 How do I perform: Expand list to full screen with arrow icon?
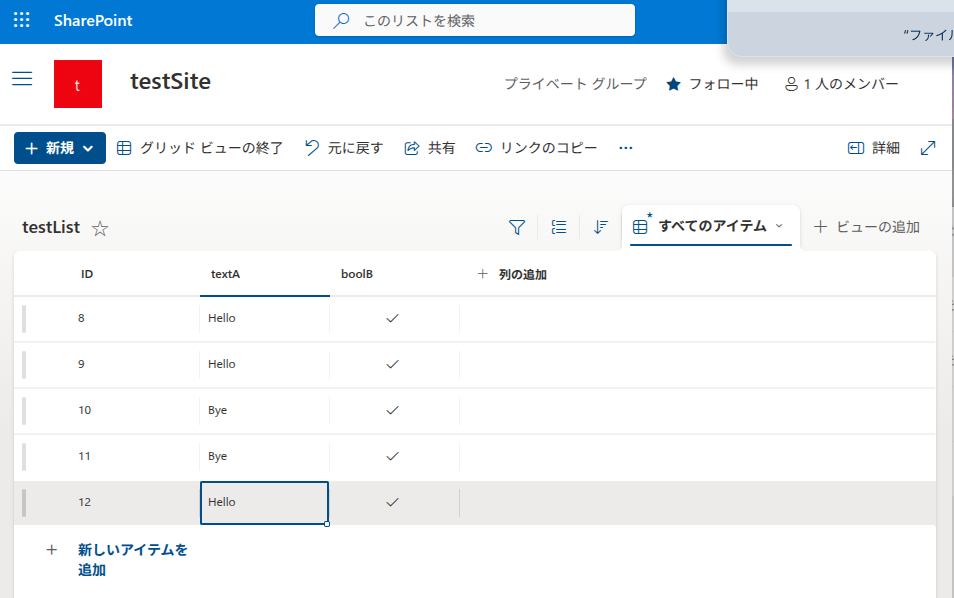pyautogui.click(x=928, y=148)
